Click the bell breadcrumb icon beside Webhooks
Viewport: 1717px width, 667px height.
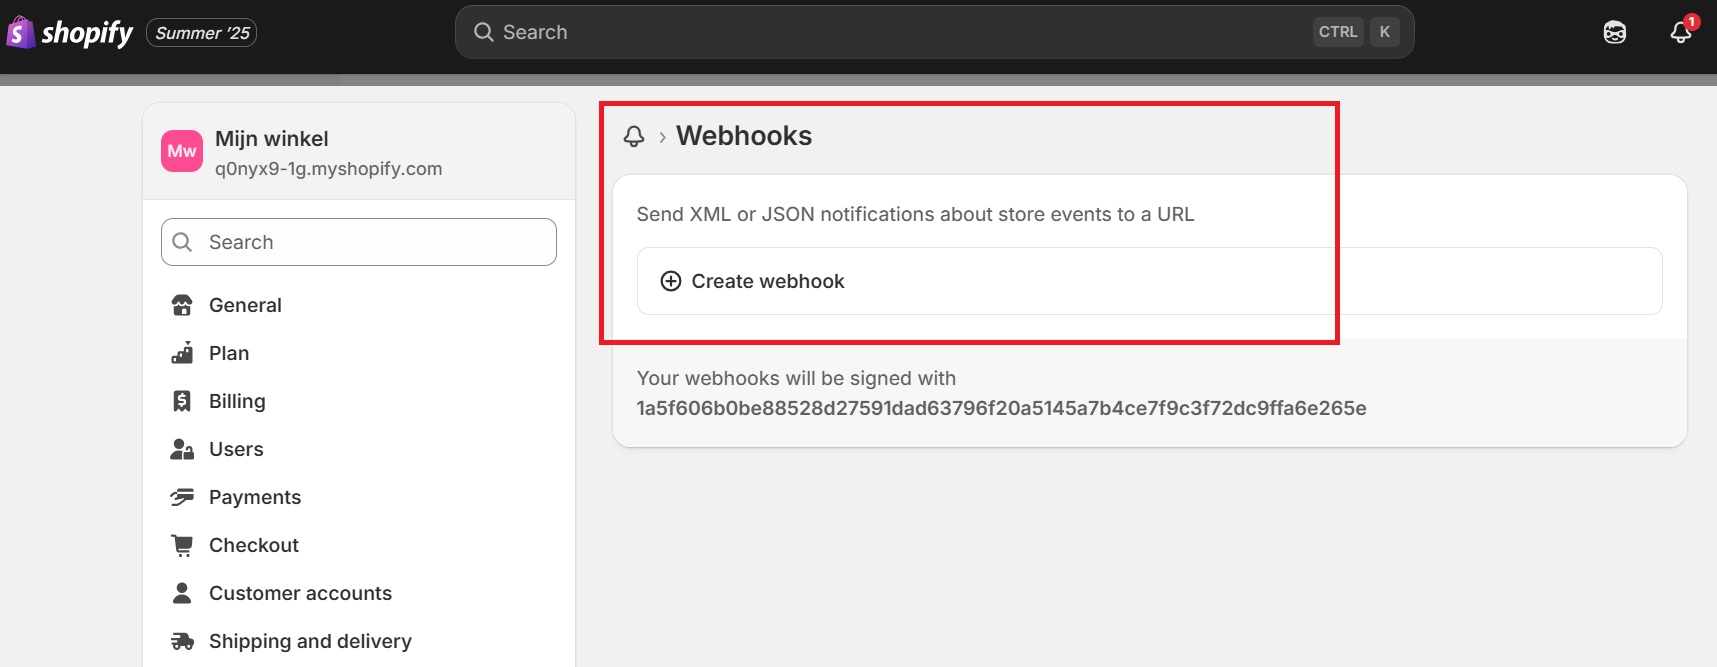[x=634, y=137]
